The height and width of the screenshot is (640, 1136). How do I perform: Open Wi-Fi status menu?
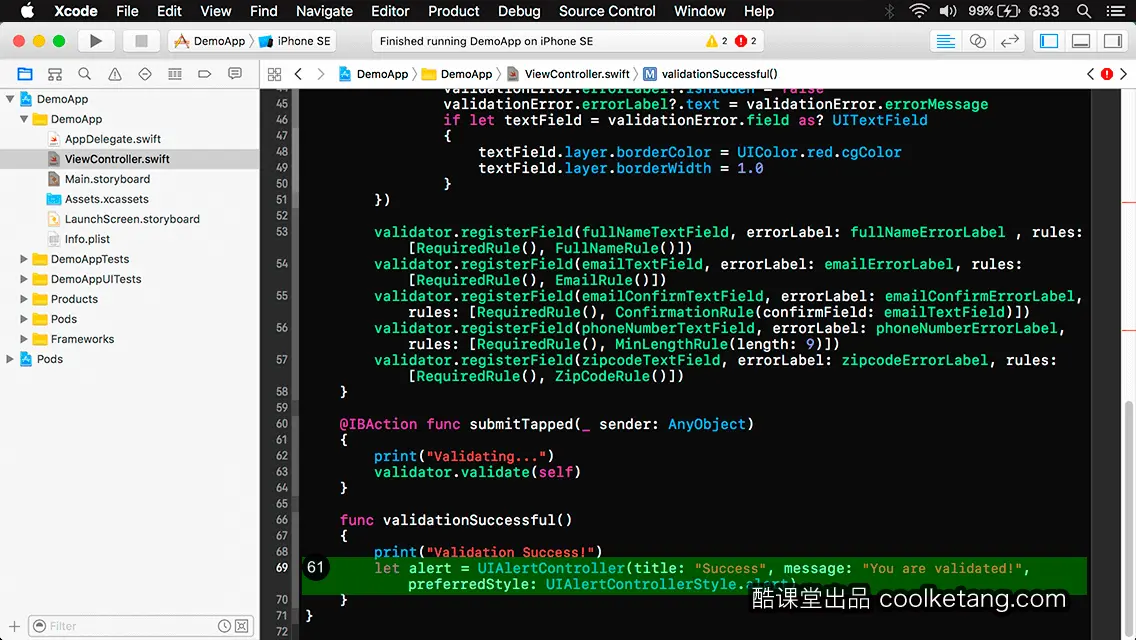coord(919,11)
